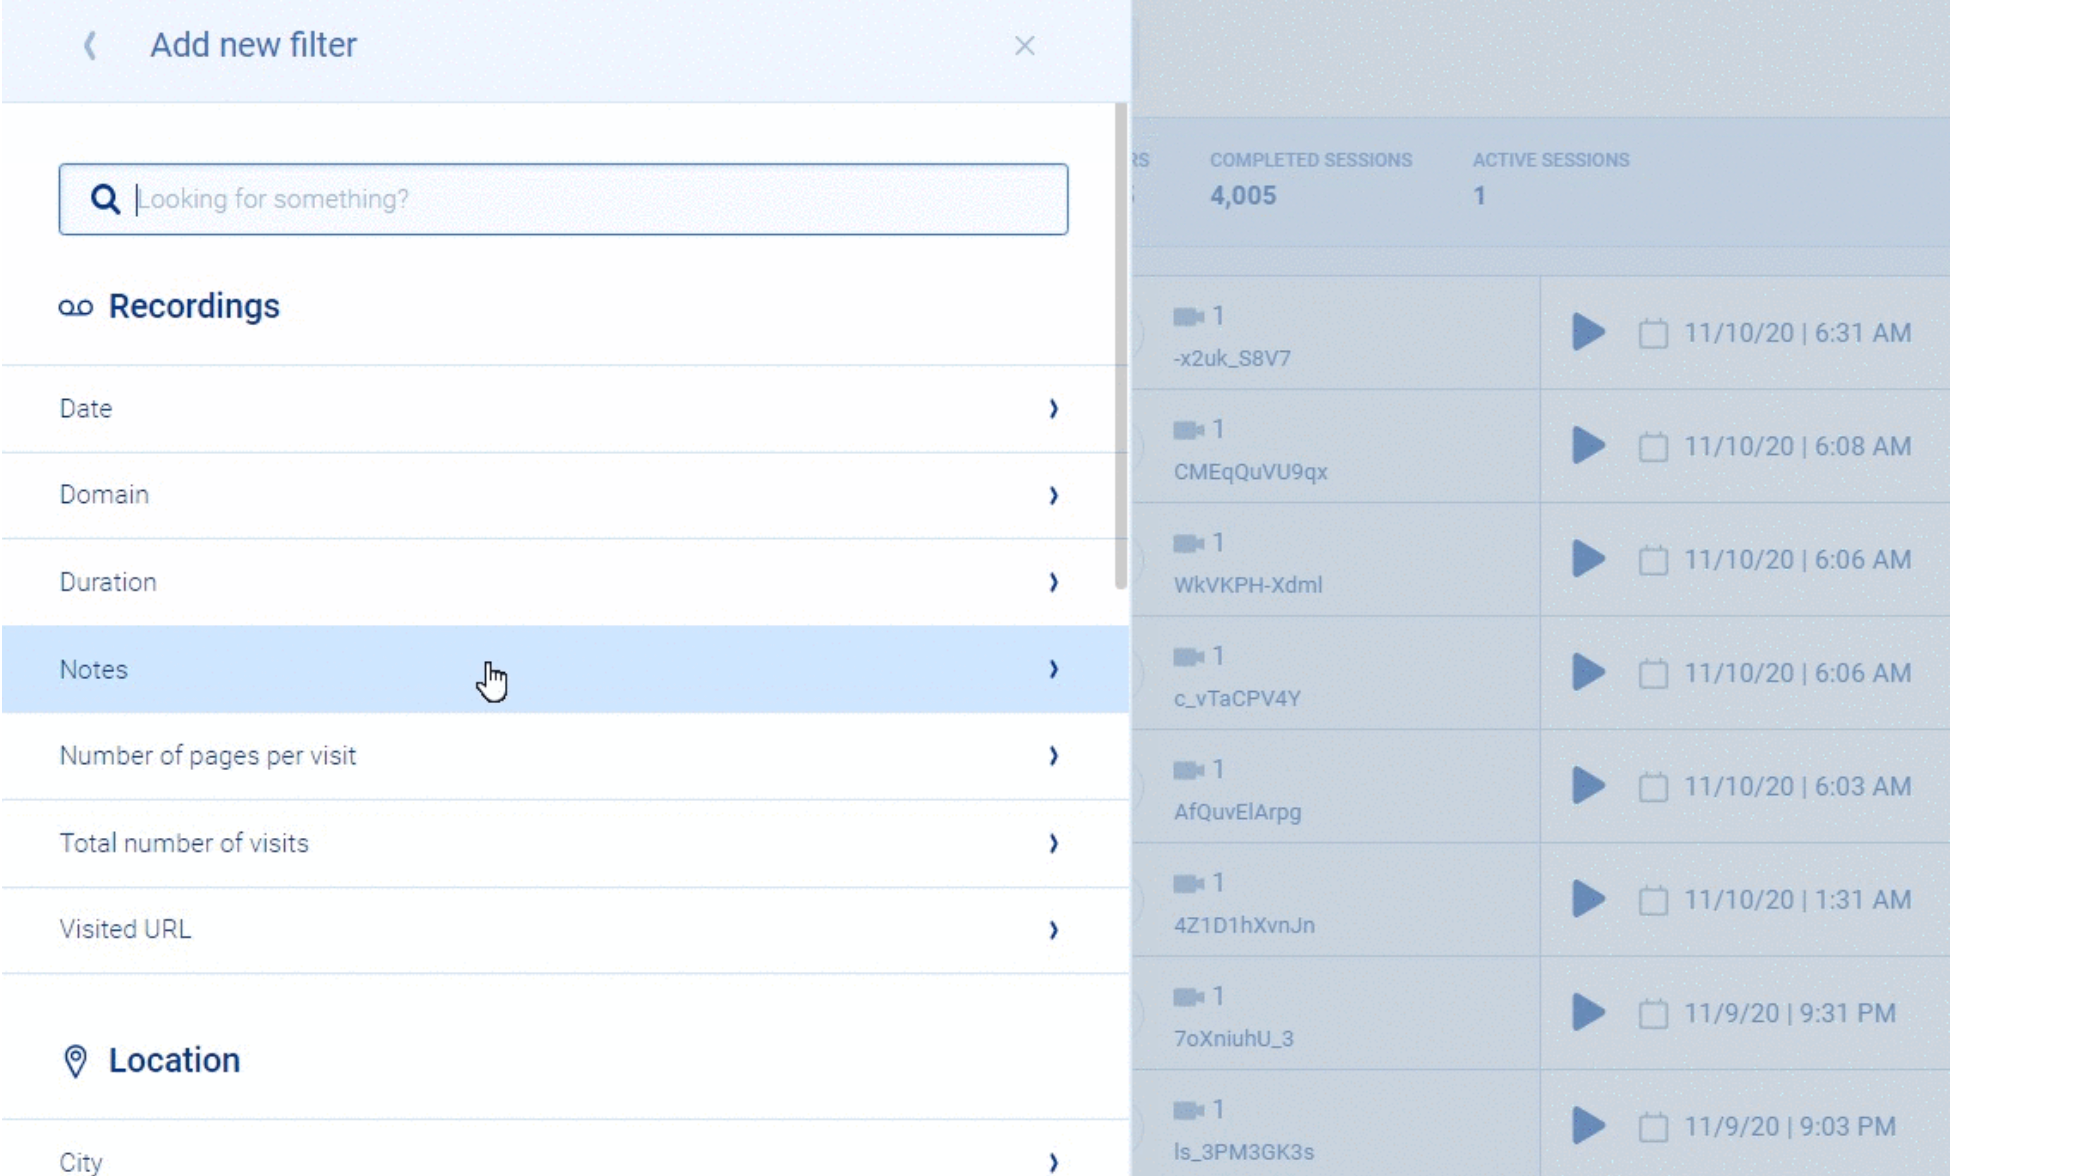Expand the Visited URL chevron
The width and height of the screenshot is (2092, 1176).
1053,930
